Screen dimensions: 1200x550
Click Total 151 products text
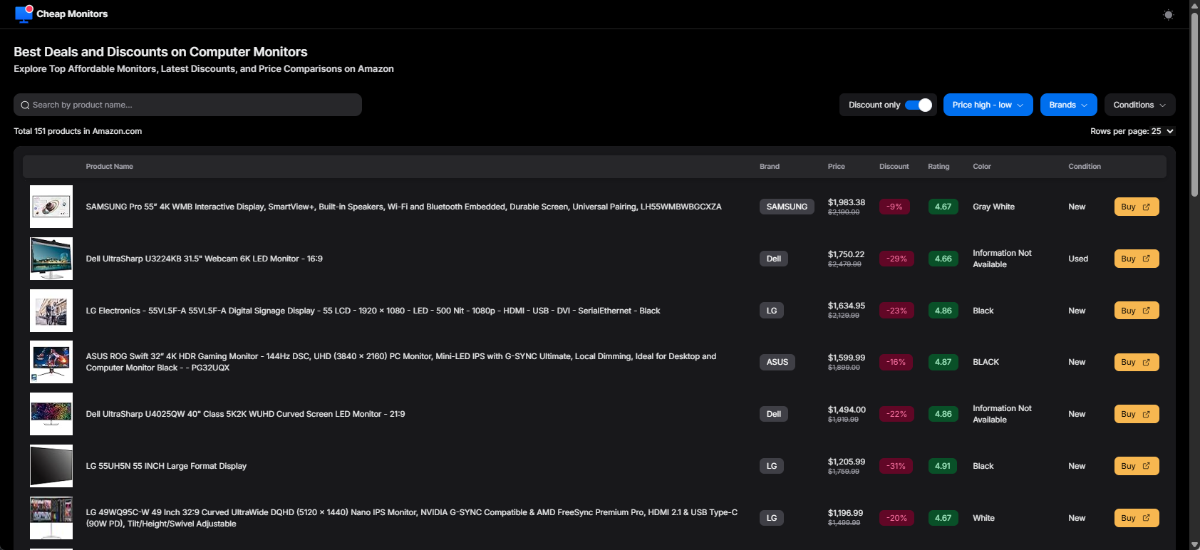pos(78,131)
